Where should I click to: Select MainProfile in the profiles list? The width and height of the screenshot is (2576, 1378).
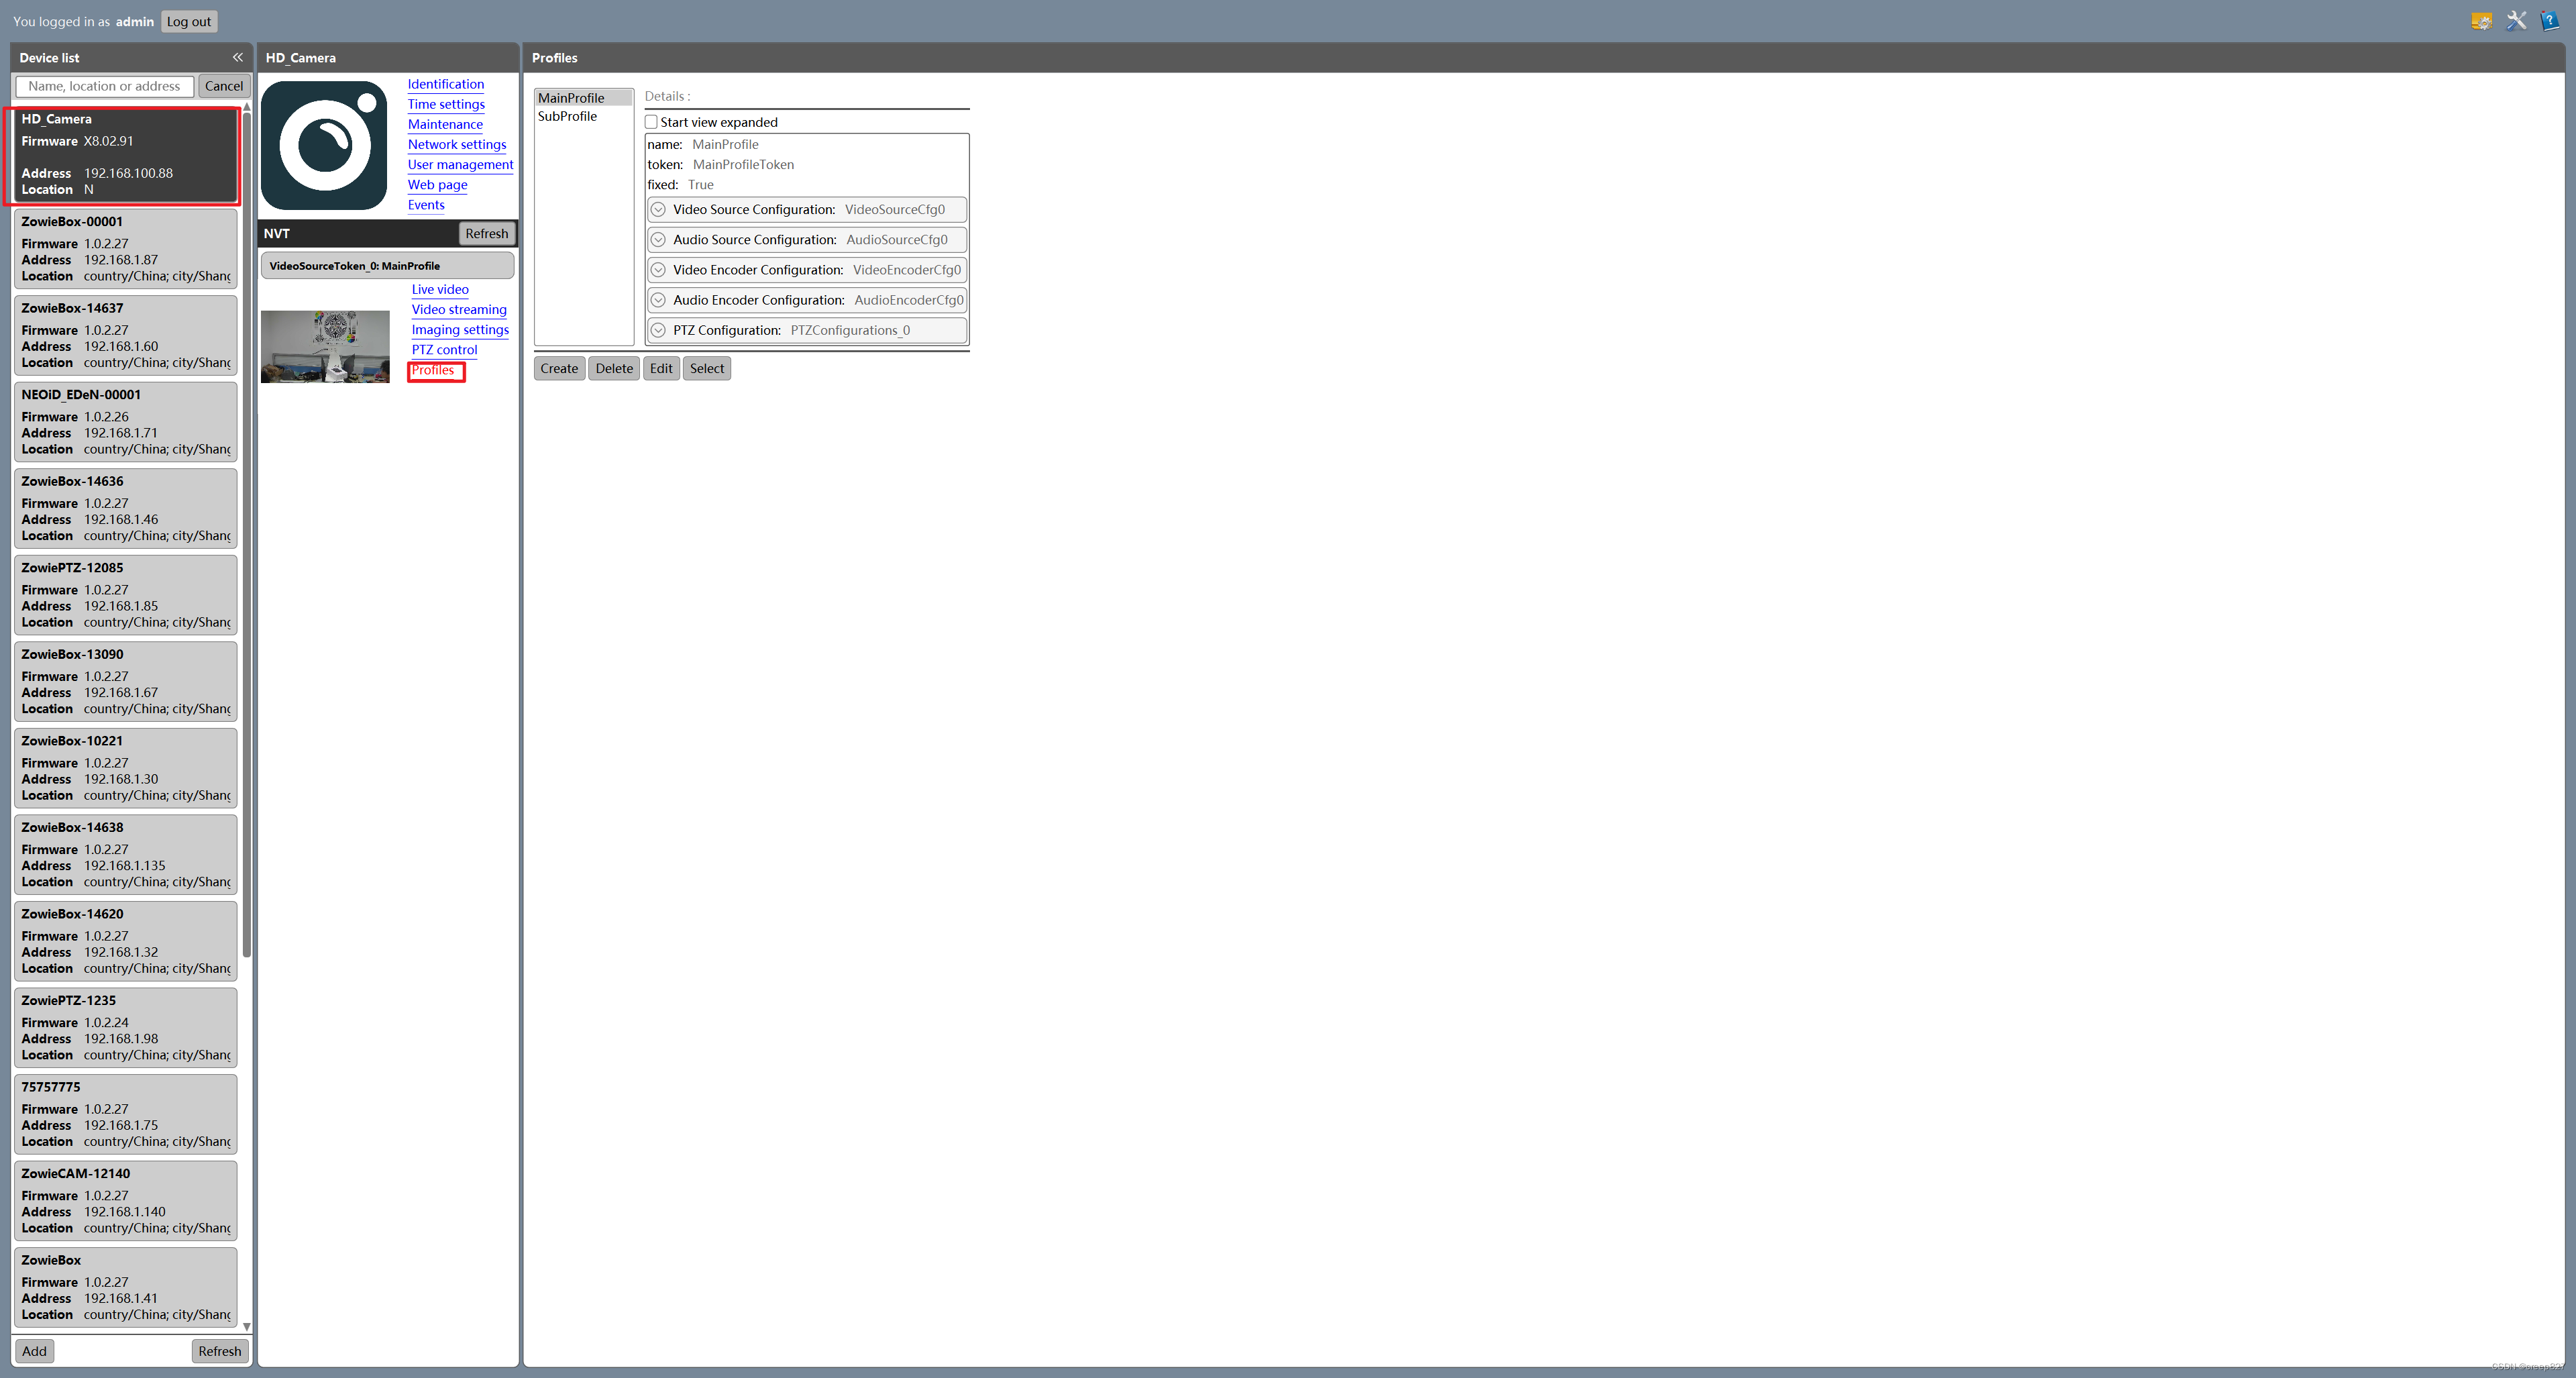(571, 98)
